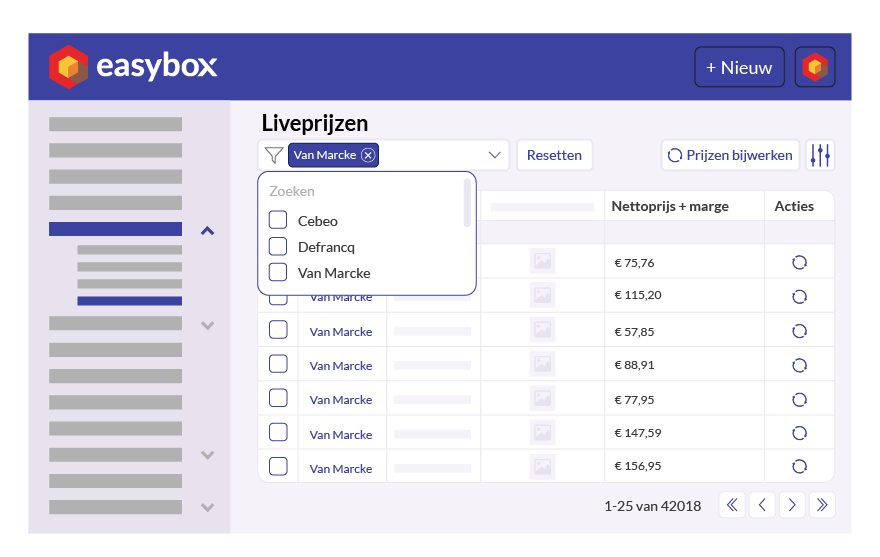Click the Nettoprijs + marge column header

[670, 206]
